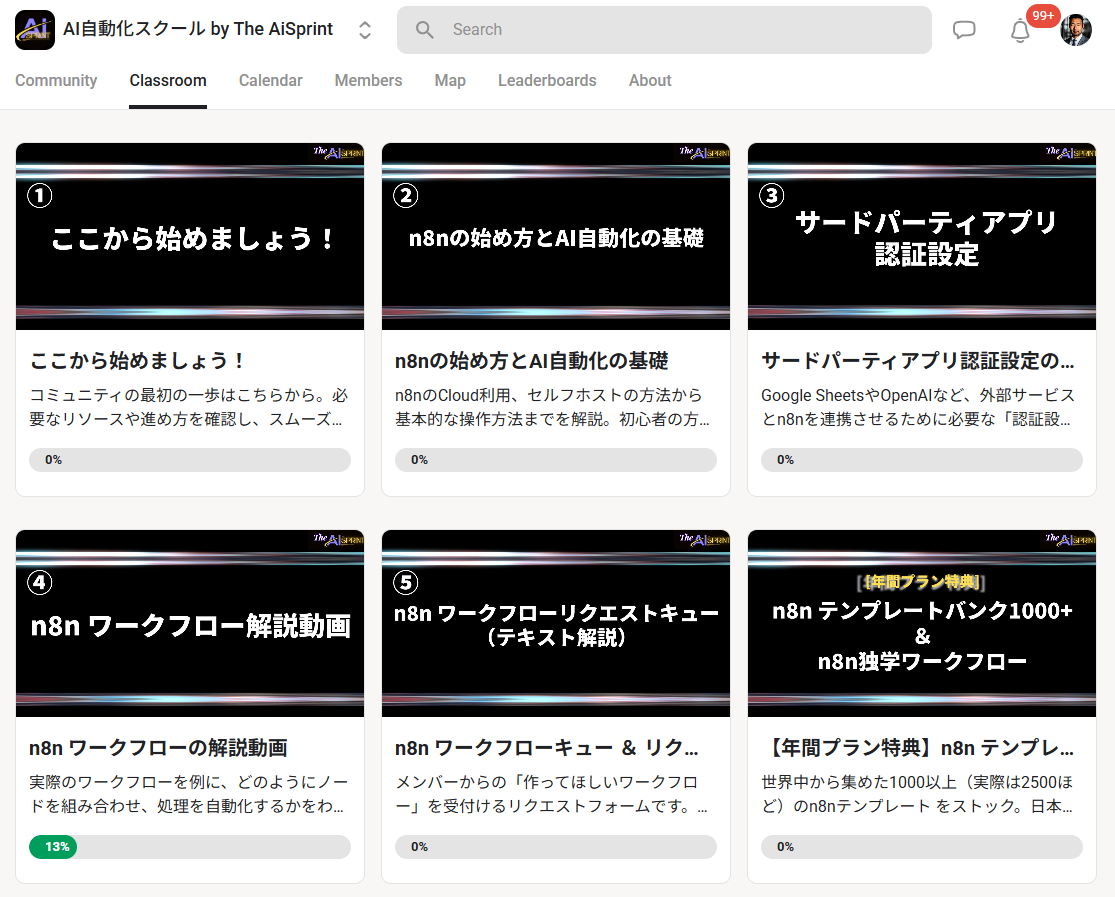Focus the Search input field

(664, 30)
